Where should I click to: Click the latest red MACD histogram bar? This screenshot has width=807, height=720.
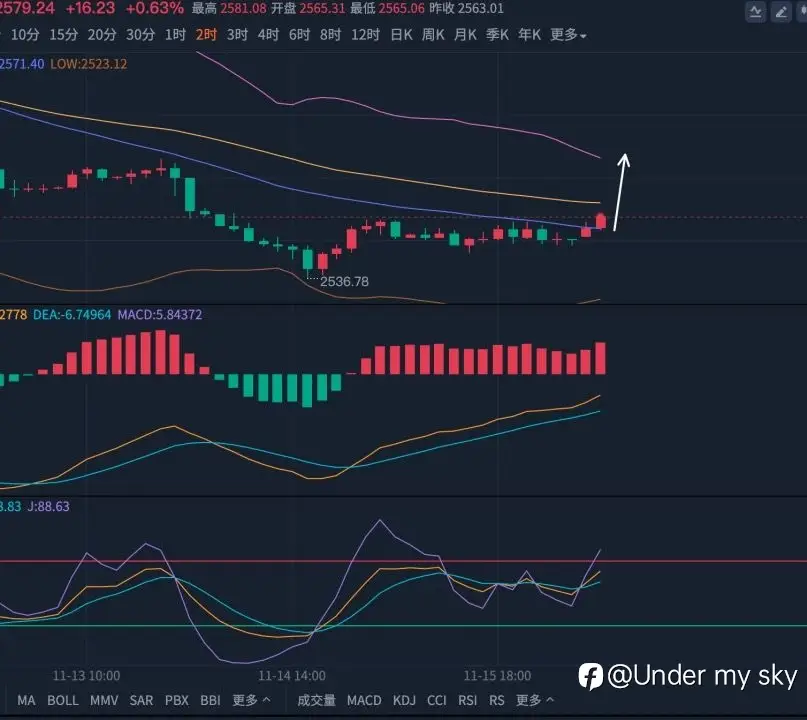[x=600, y=358]
